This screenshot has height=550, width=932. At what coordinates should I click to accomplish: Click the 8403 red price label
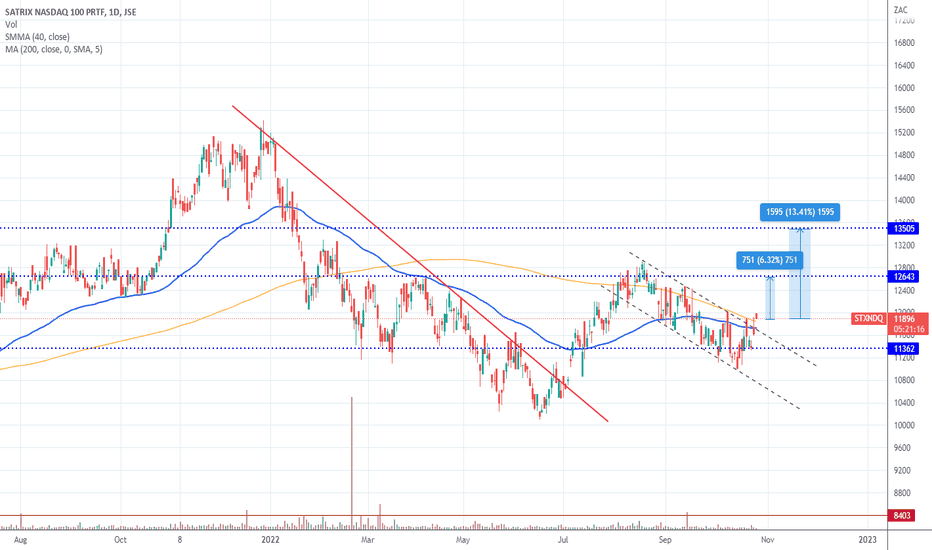tap(902, 516)
